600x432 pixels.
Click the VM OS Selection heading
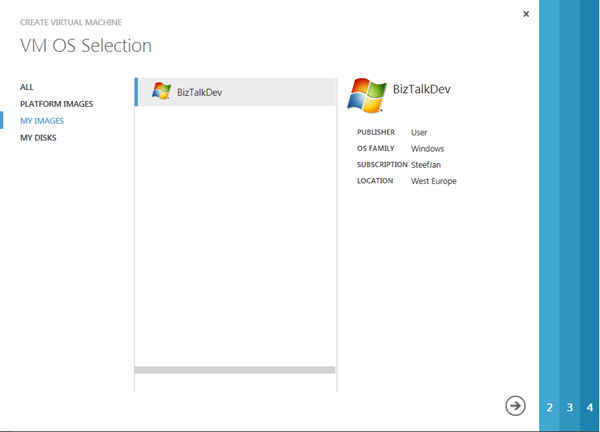[x=86, y=46]
